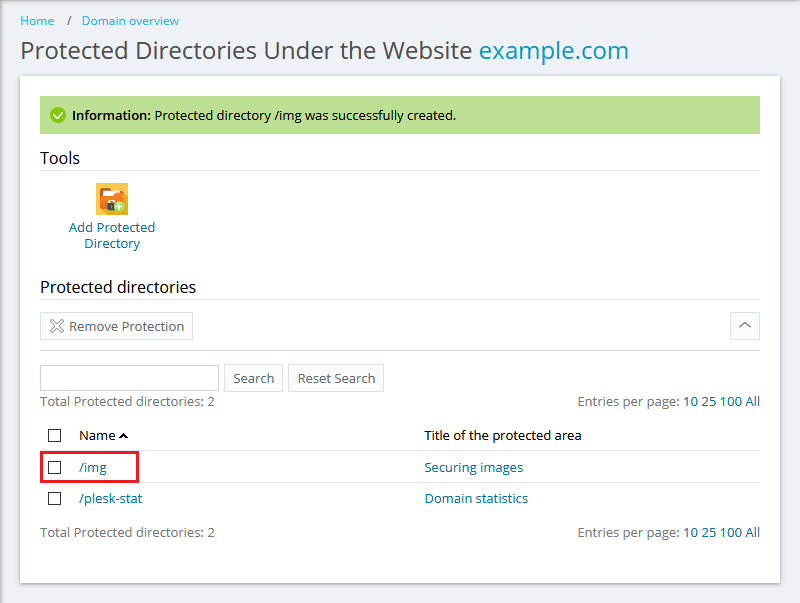The image size is (800, 603).
Task: Open the example.com title link
Action: point(553,51)
